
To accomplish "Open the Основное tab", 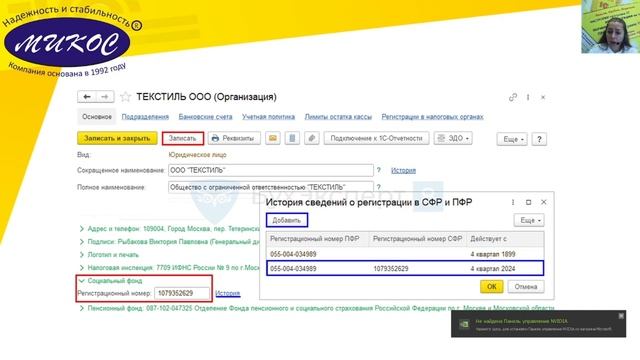I will point(97,117).
